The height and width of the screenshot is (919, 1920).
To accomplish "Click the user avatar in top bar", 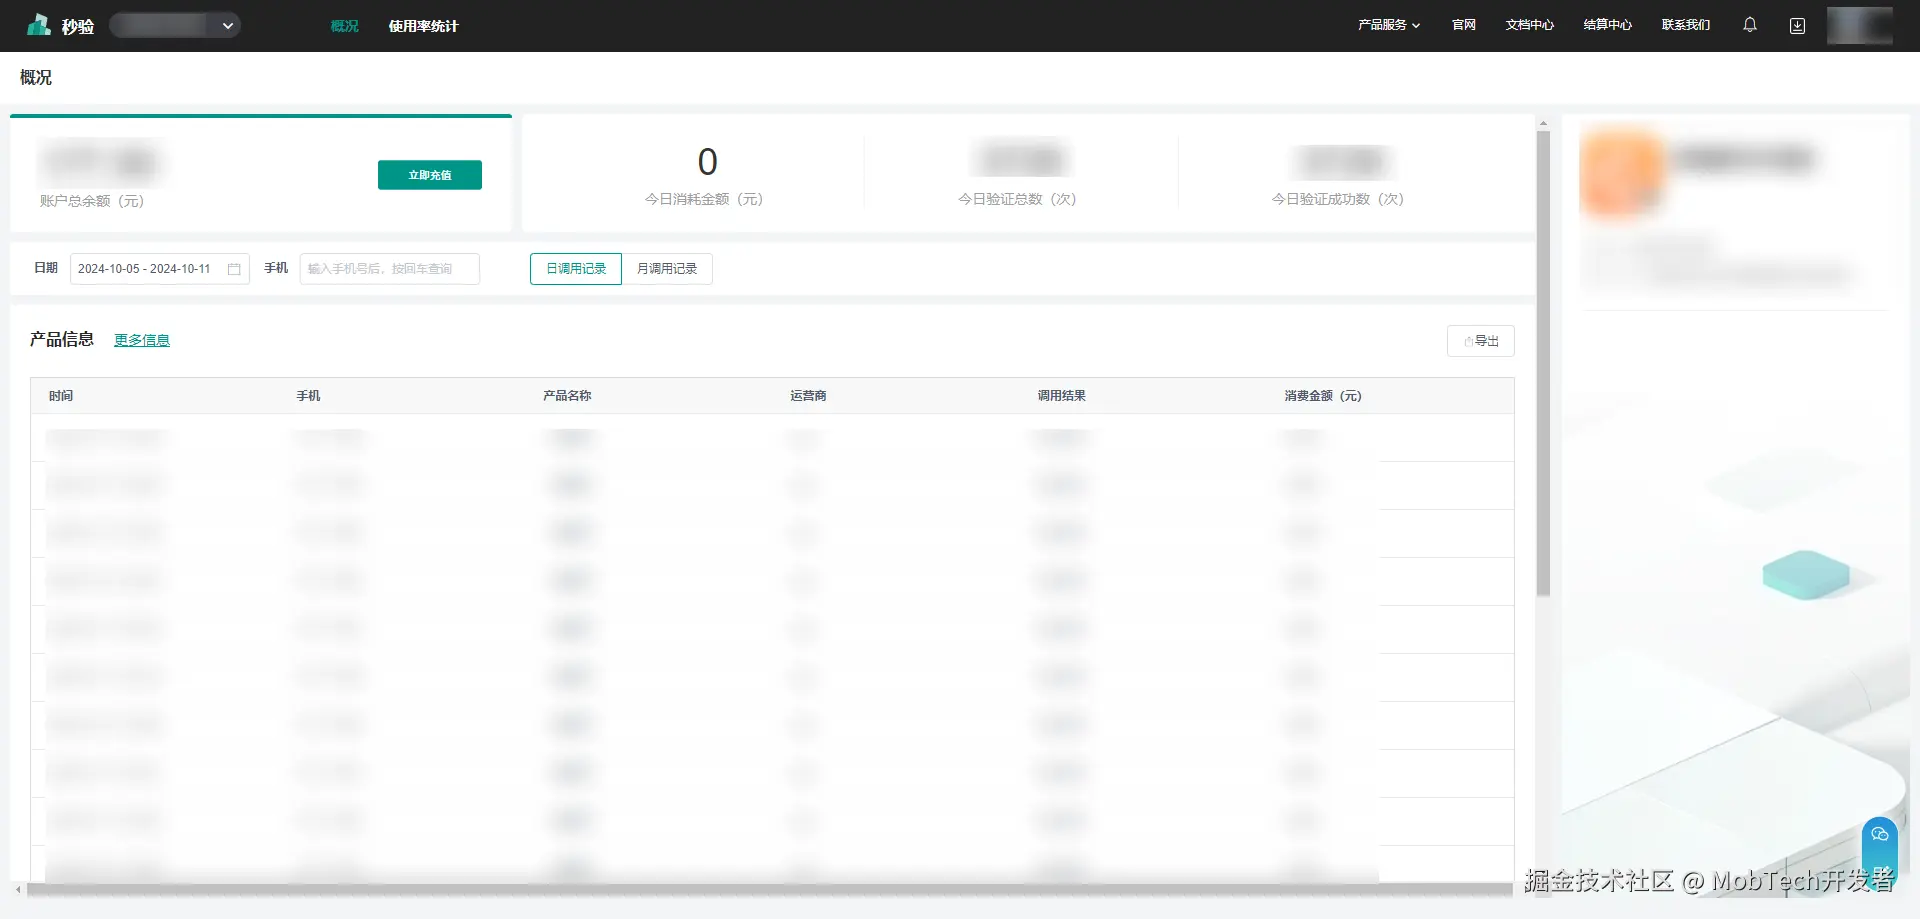I will (x=1860, y=25).
